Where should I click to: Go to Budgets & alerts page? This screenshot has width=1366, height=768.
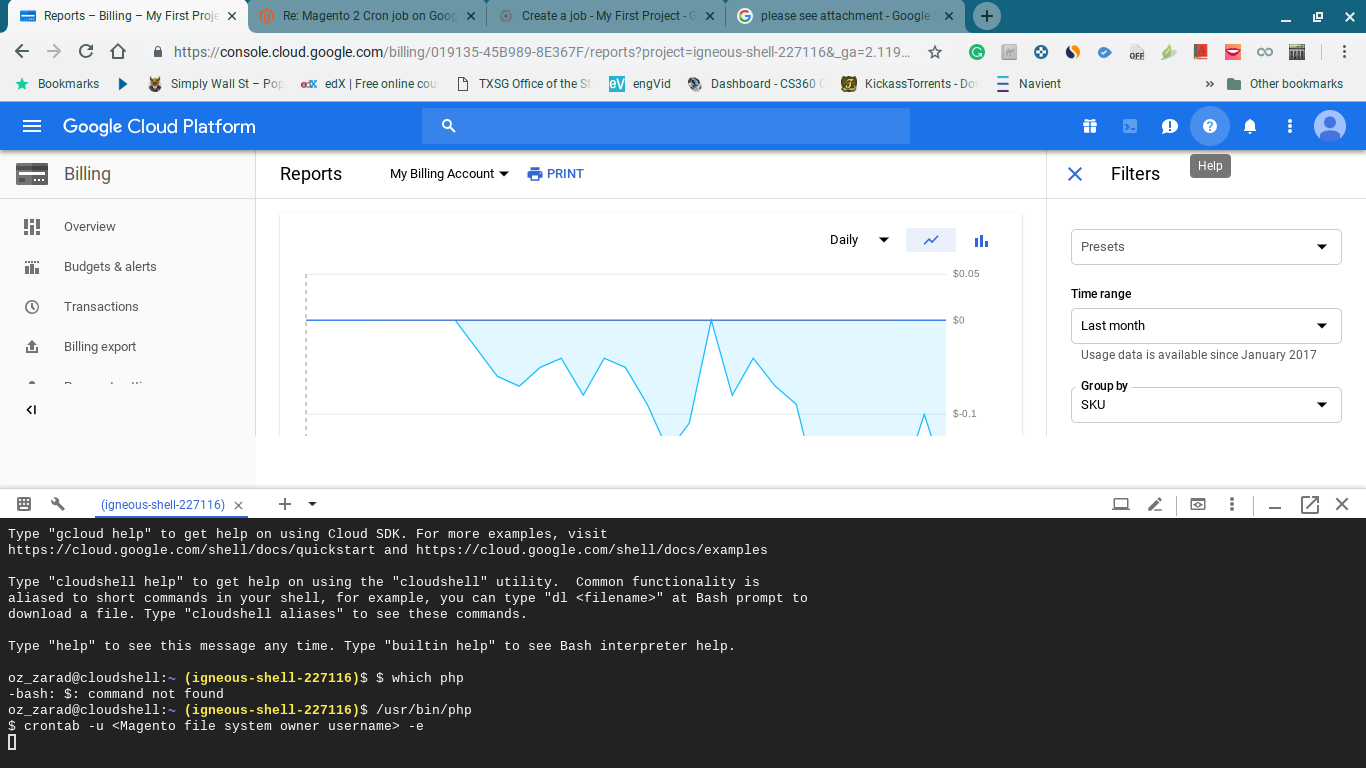110,267
